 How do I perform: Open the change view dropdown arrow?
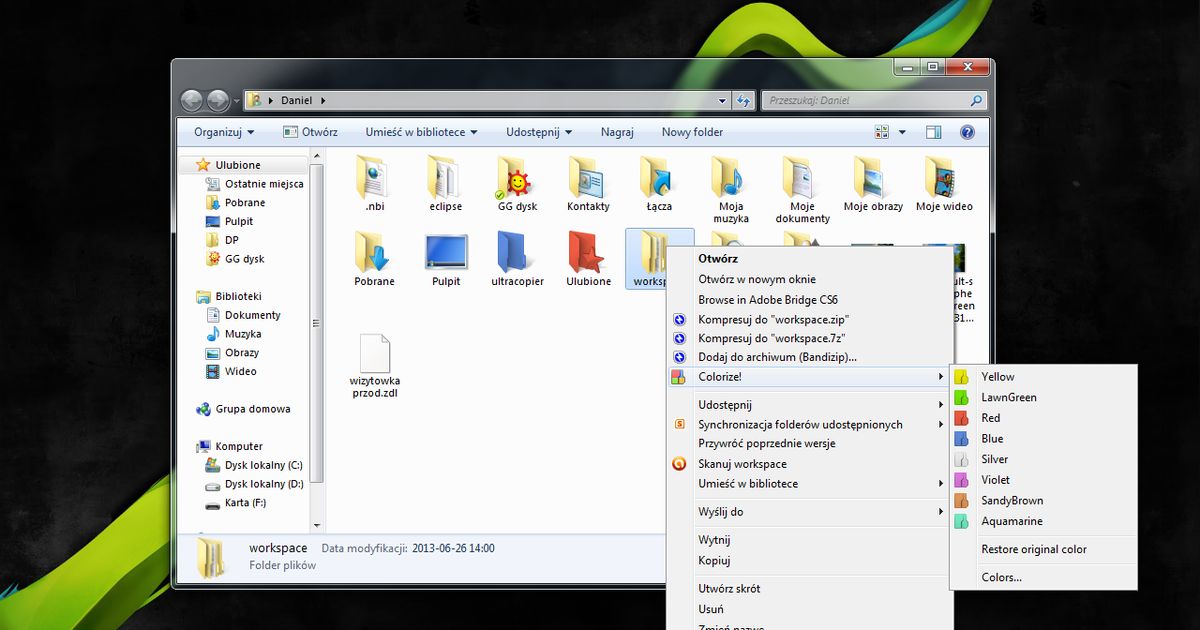click(899, 131)
